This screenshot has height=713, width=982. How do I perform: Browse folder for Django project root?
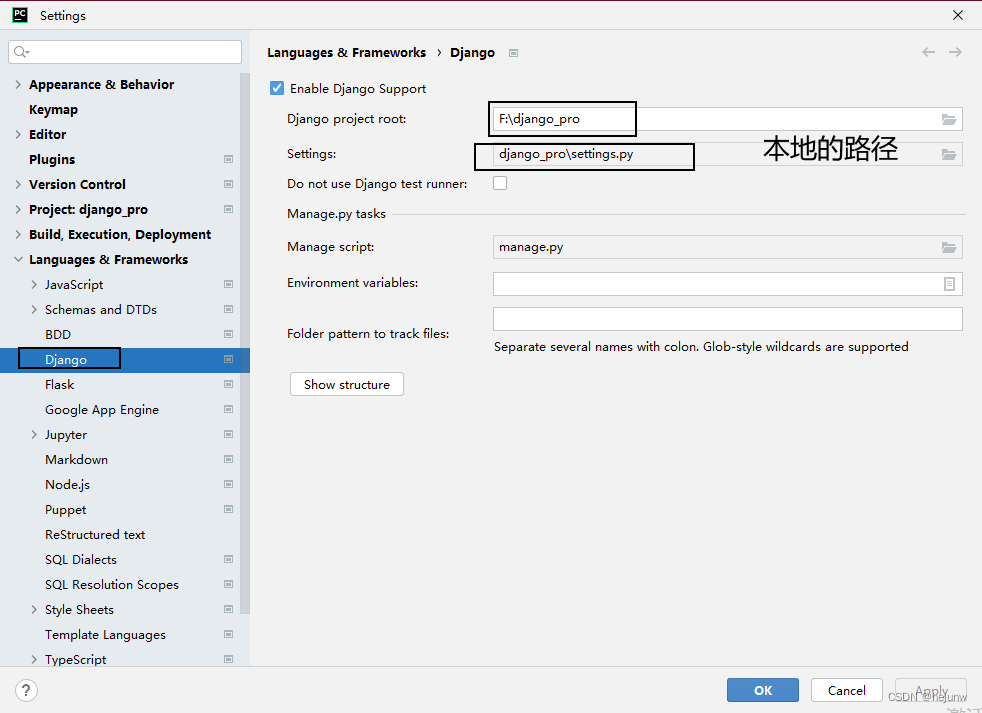(x=949, y=119)
